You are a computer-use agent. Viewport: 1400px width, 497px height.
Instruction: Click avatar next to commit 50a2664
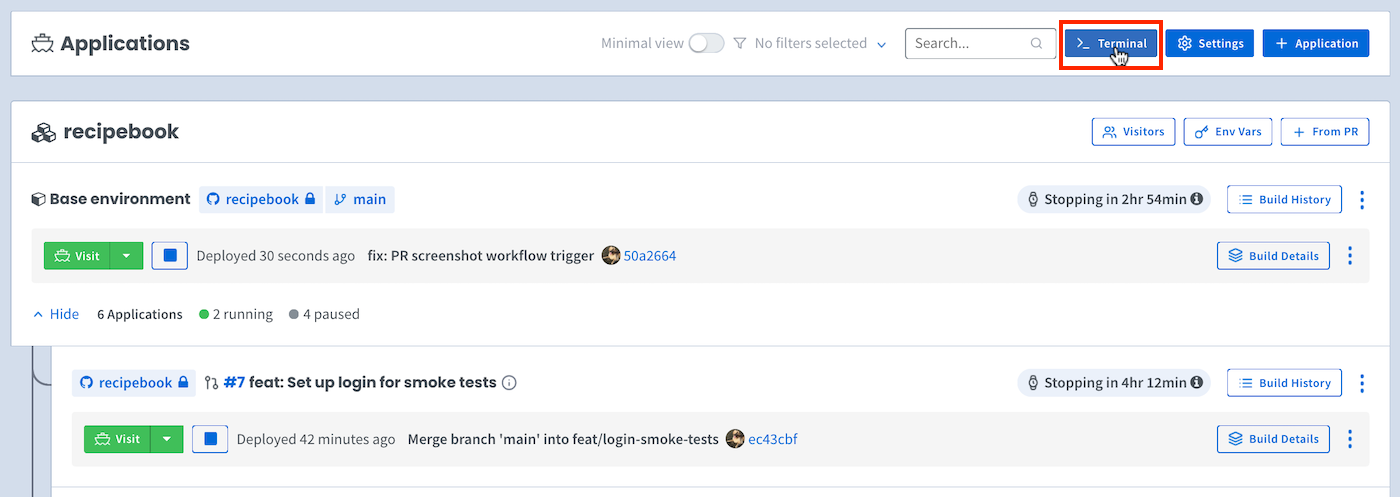pos(611,256)
